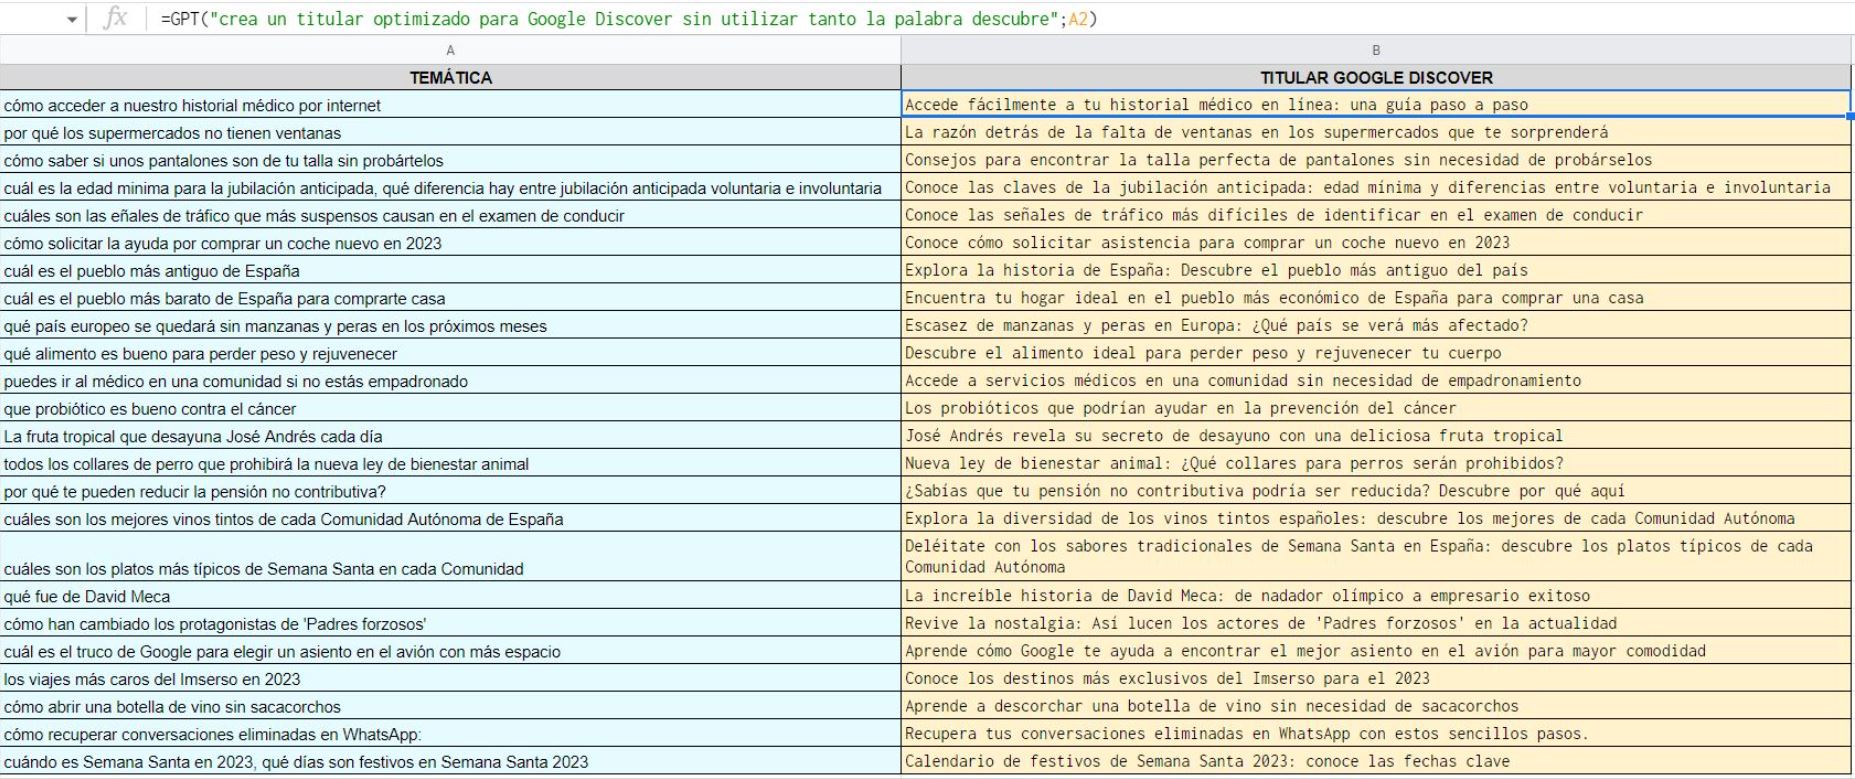Click the 'viajes más caros del Imserso' cell

point(450,679)
